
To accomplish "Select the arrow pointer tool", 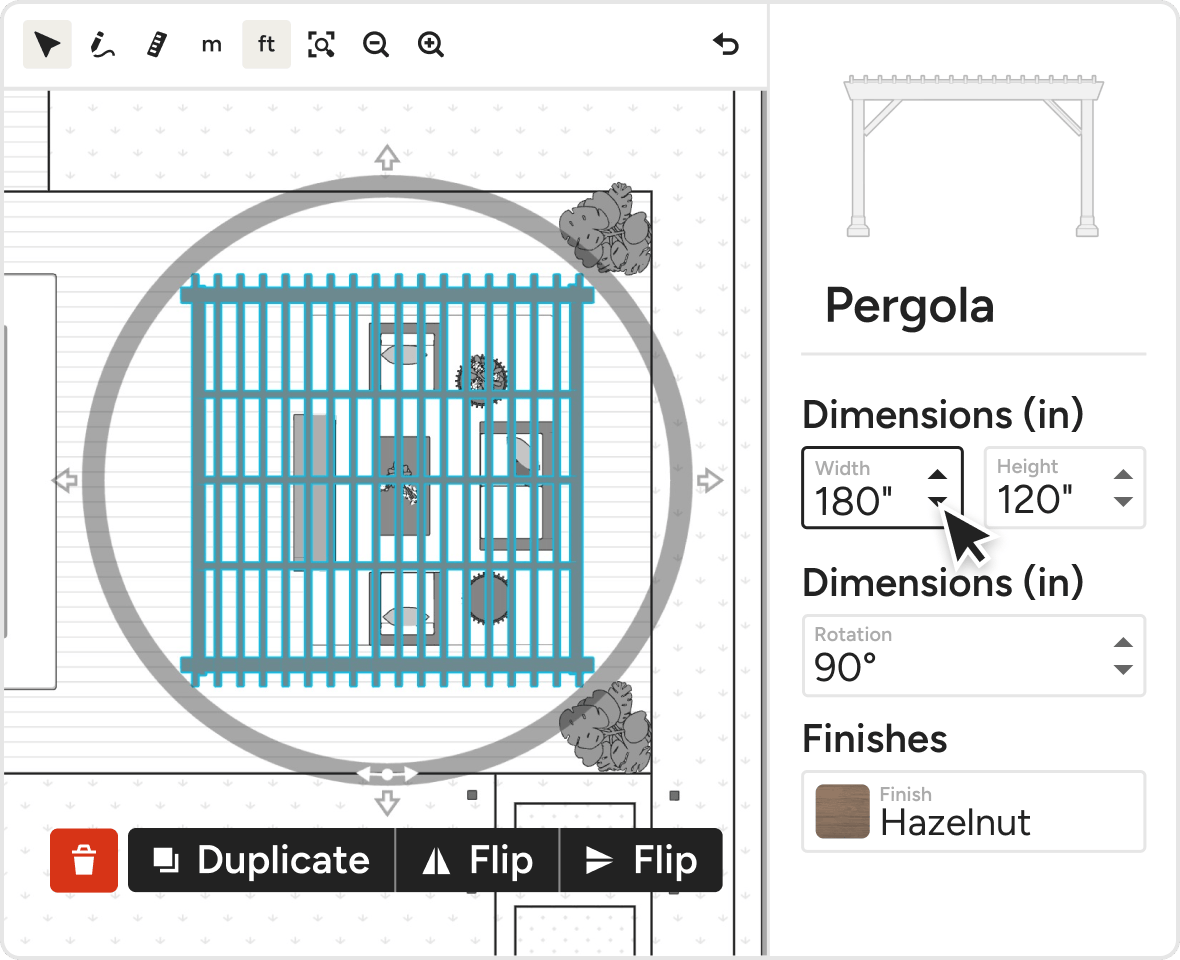I will click(47, 45).
